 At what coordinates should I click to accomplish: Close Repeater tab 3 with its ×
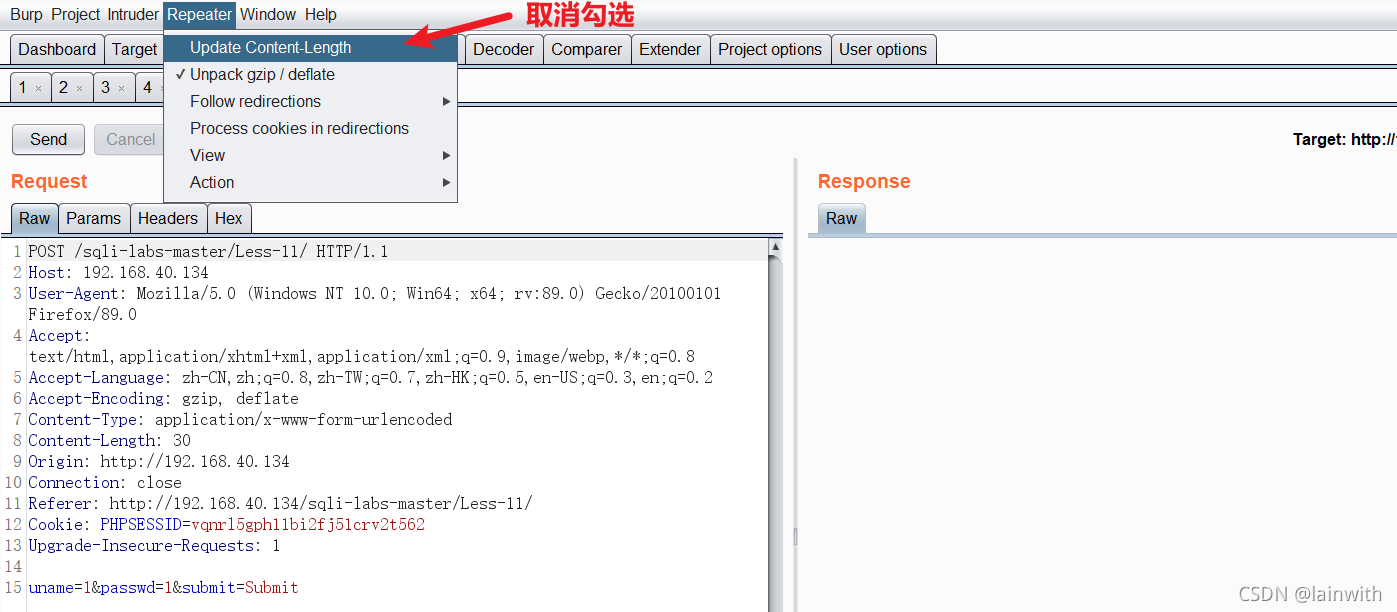(x=122, y=88)
